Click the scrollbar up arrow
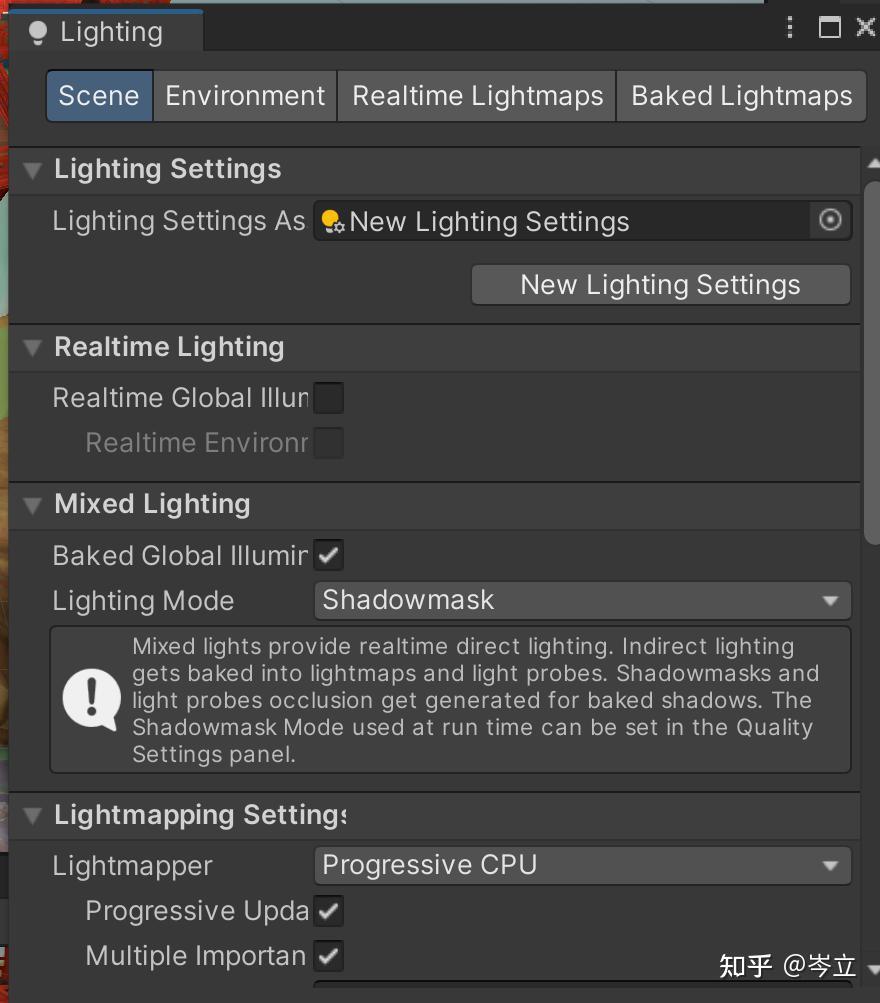Image resolution: width=880 pixels, height=1003 pixels. click(x=872, y=160)
